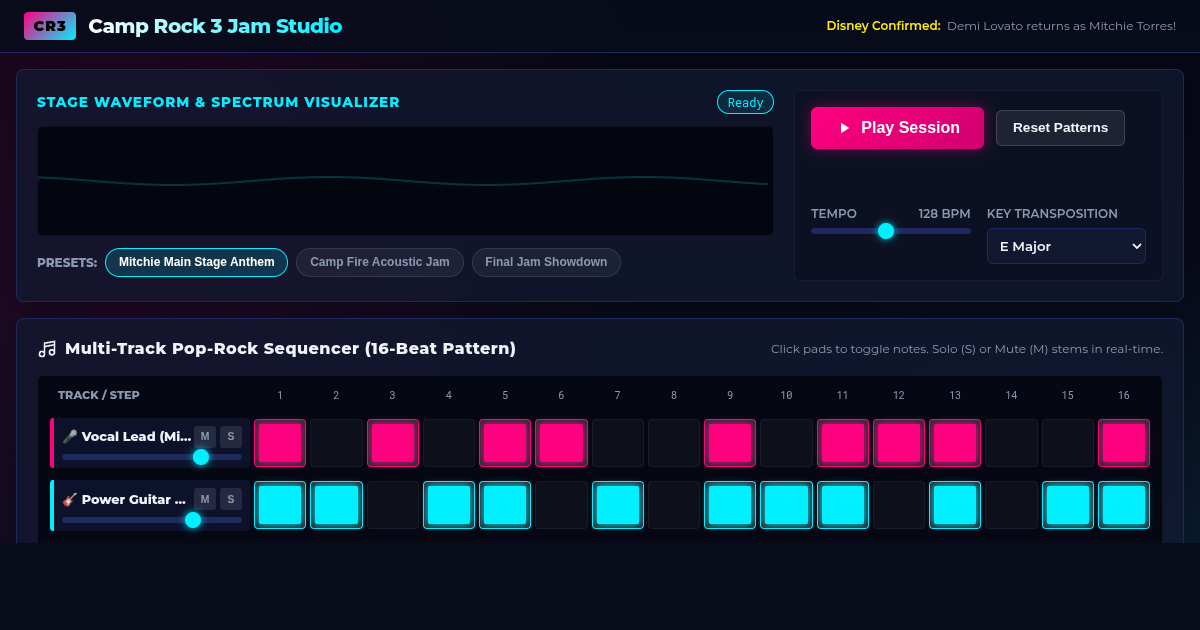Adjust Power Guitar volume slider
The width and height of the screenshot is (1200, 630).
click(152, 520)
